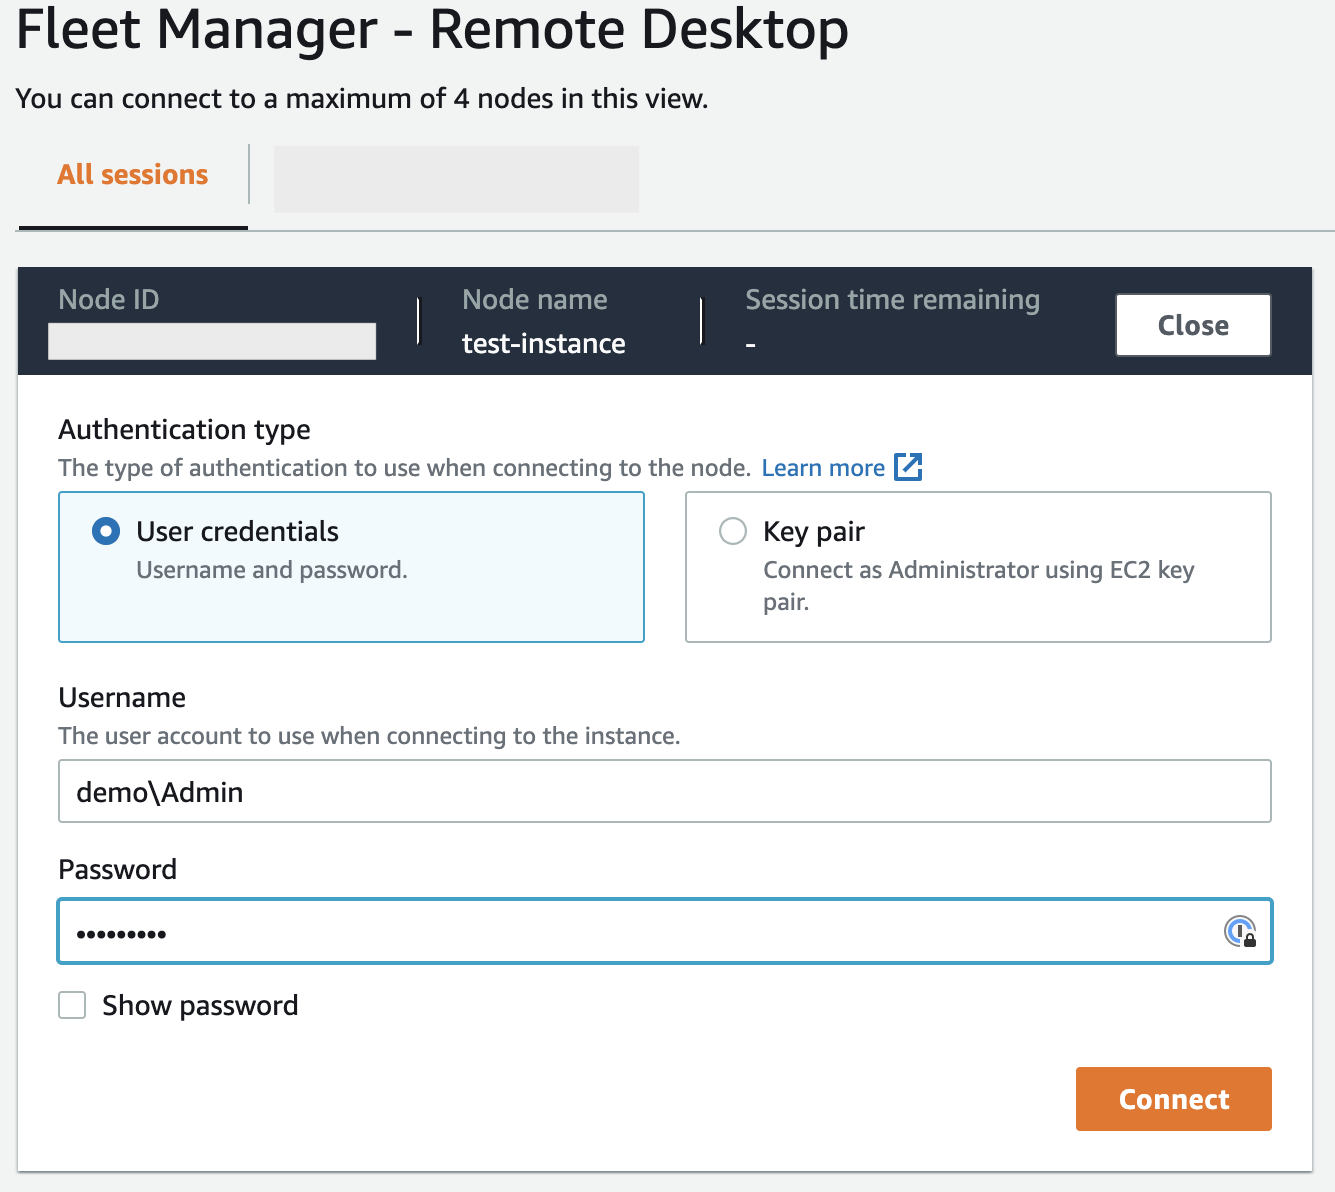Viewport: 1335px width, 1192px height.
Task: Click inside the Password input field
Action: tap(665, 932)
